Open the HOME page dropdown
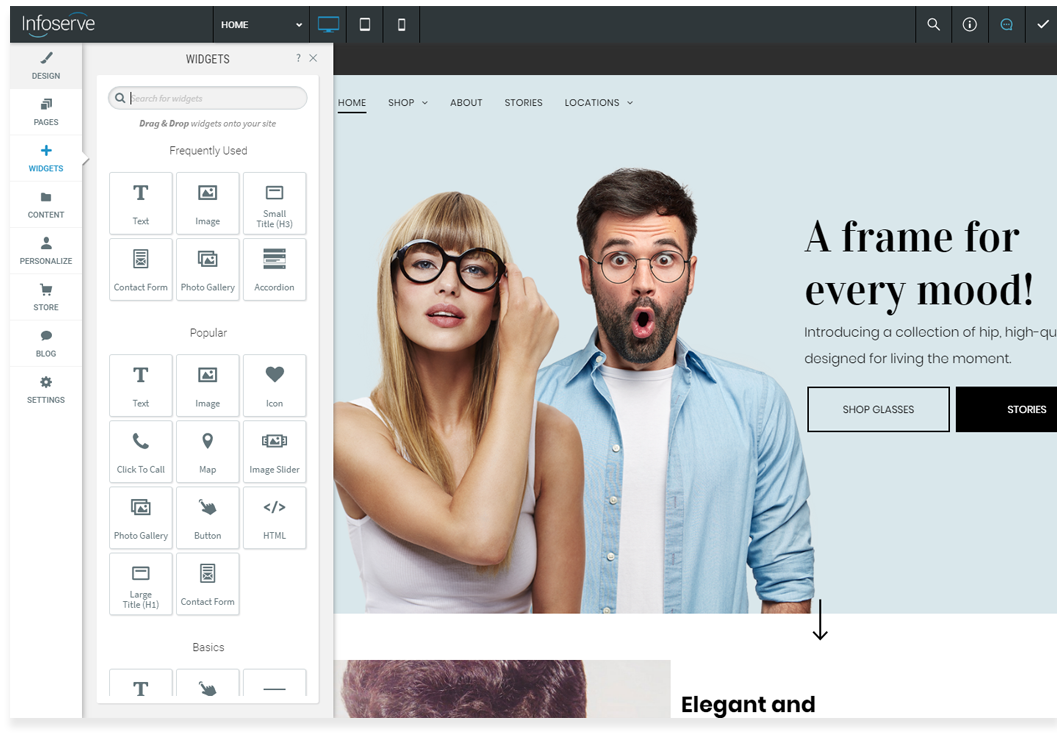The image size is (1057, 737). pyautogui.click(x=261, y=25)
